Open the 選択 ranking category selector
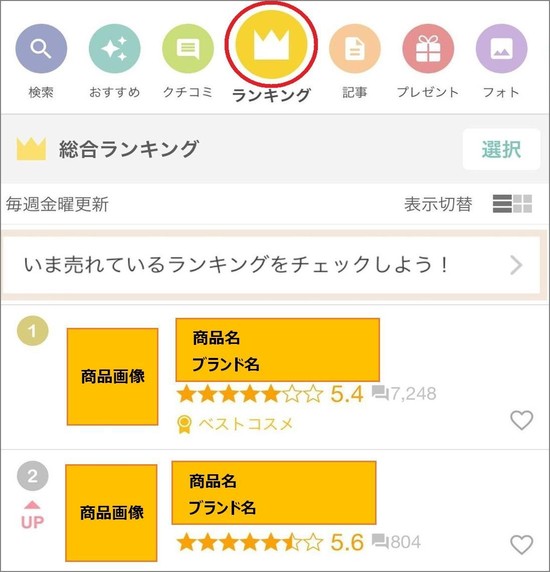This screenshot has width=550, height=572. point(501,149)
